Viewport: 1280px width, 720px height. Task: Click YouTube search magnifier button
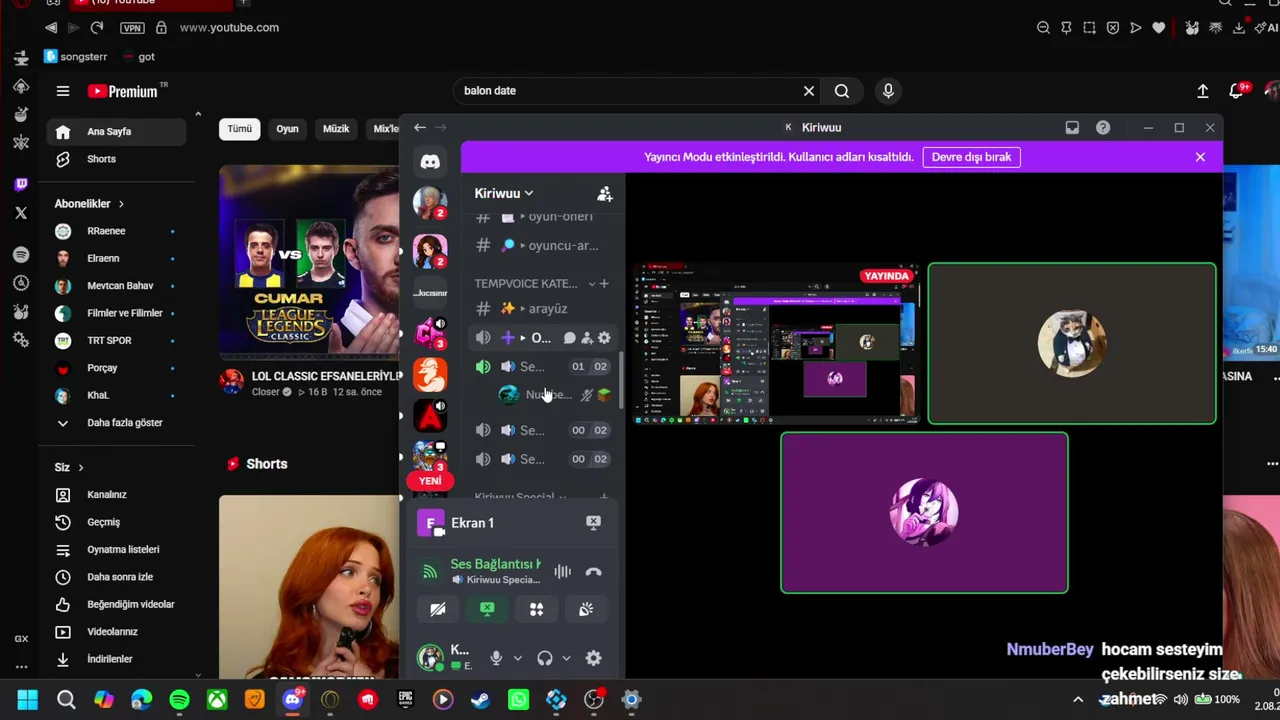842,91
